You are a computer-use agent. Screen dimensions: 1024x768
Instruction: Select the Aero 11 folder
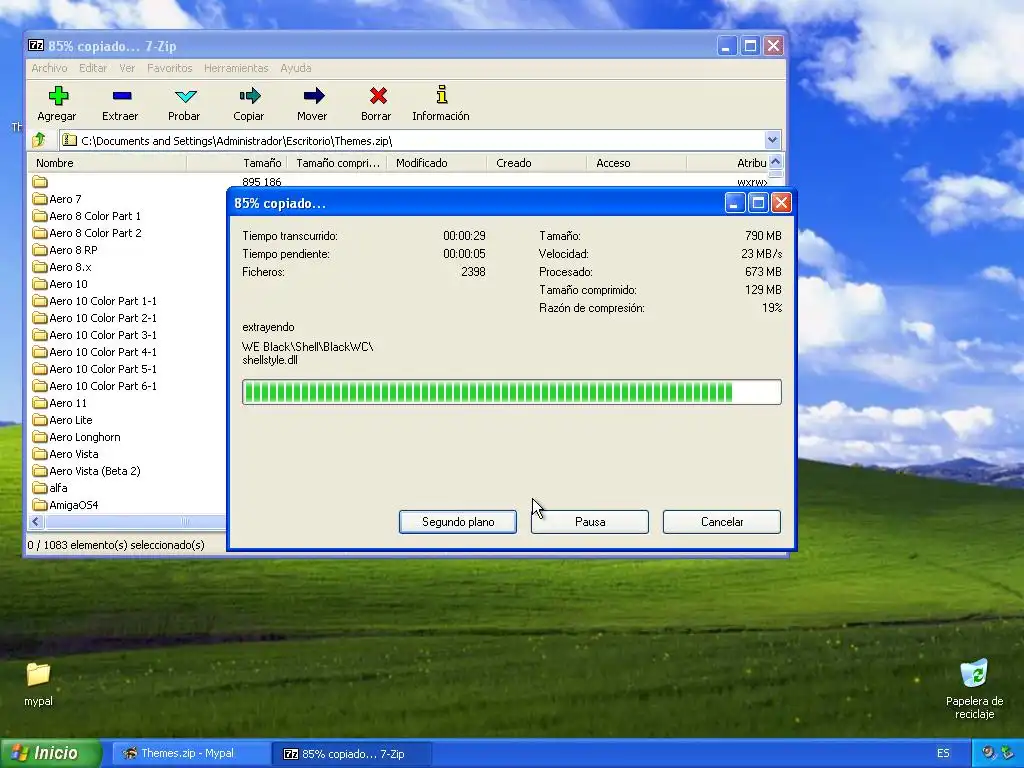[x=59, y=403]
